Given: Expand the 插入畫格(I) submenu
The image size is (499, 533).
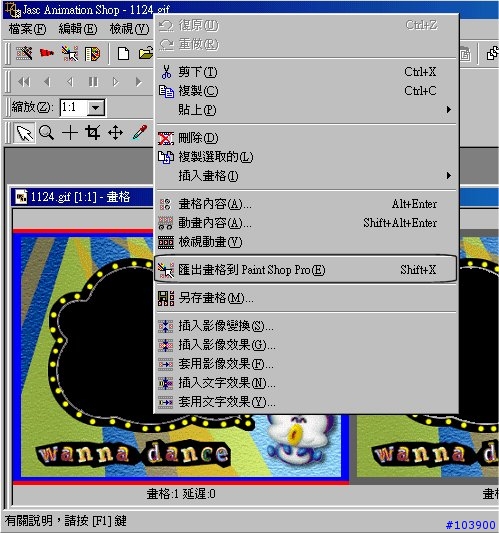Looking at the screenshot, I should tap(306, 176).
